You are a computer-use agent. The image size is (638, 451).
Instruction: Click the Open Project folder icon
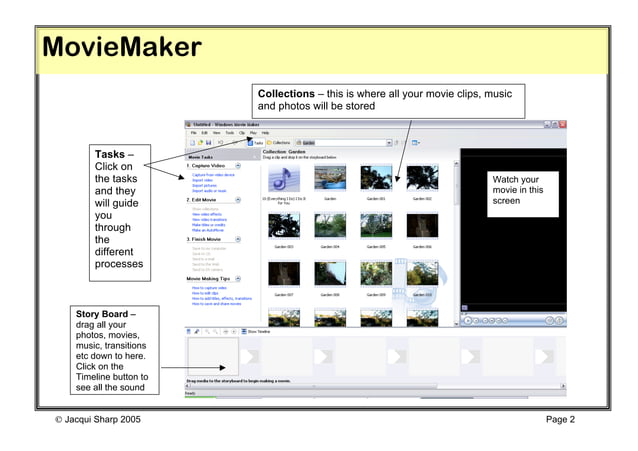tap(200, 143)
